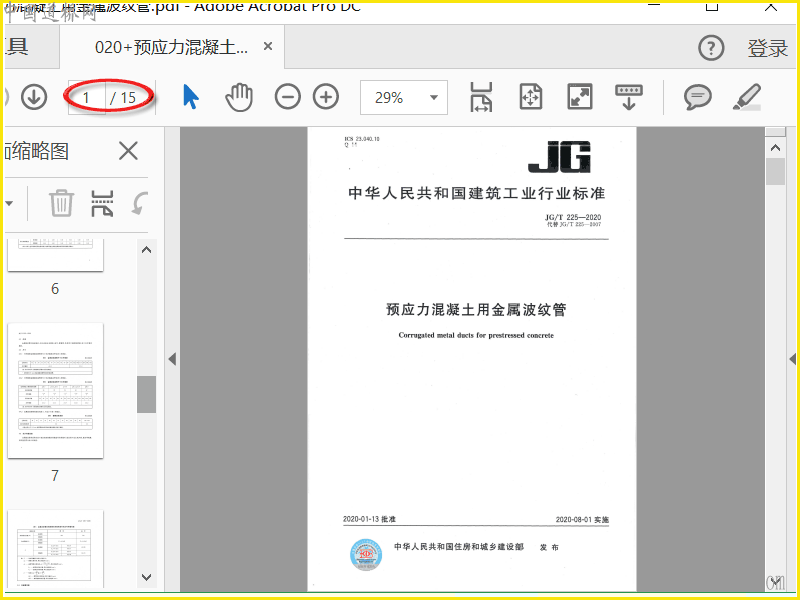Click the 2020-08-01 实施 date text

[x=582, y=519]
